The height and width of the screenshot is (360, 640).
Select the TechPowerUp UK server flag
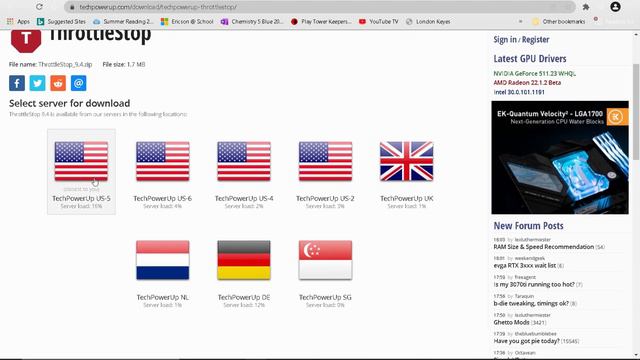pos(407,161)
